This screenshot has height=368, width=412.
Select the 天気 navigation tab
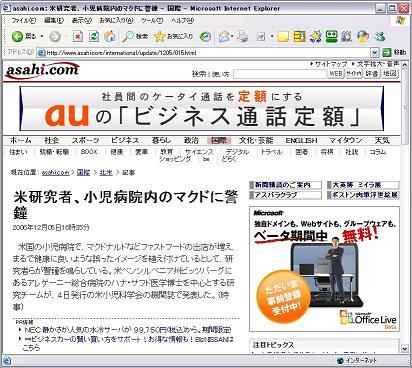point(382,140)
